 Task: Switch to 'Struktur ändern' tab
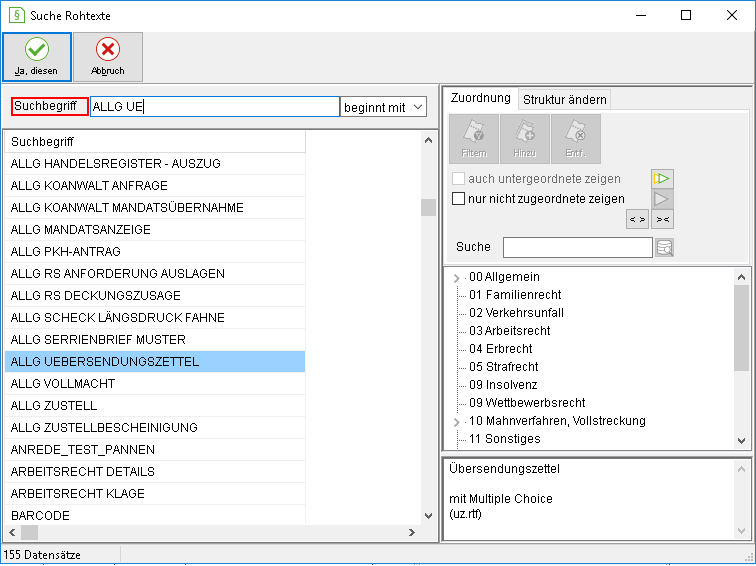point(565,99)
